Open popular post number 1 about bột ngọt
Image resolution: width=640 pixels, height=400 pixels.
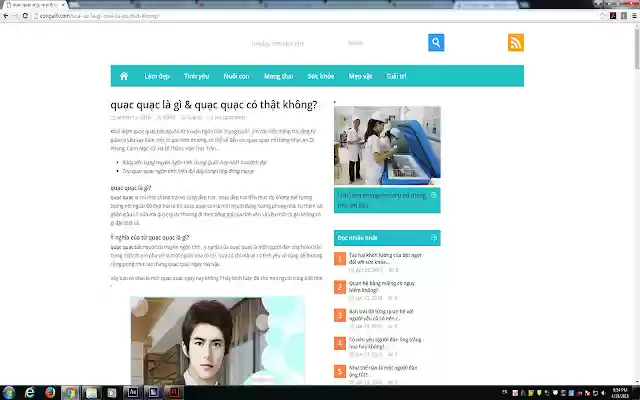pos(385,258)
